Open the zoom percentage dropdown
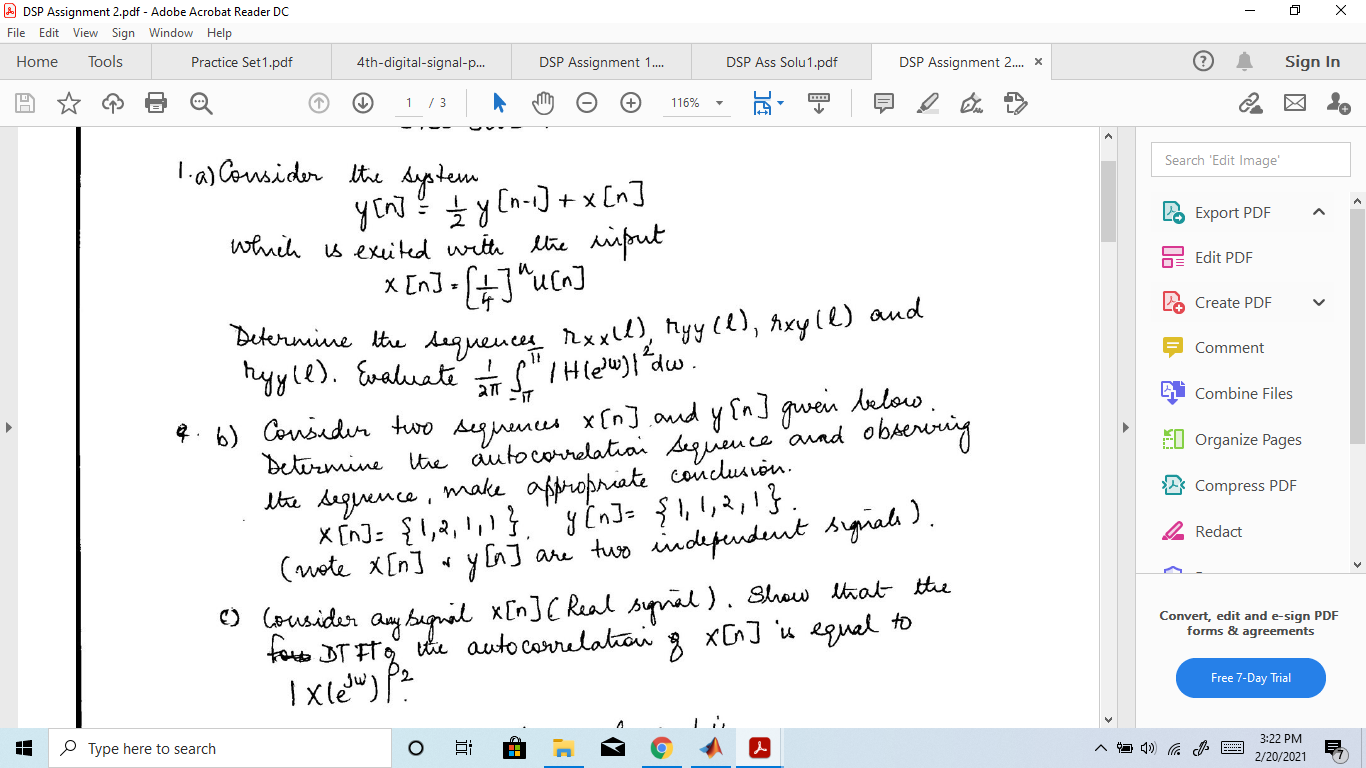The width and height of the screenshot is (1366, 768). tap(718, 102)
